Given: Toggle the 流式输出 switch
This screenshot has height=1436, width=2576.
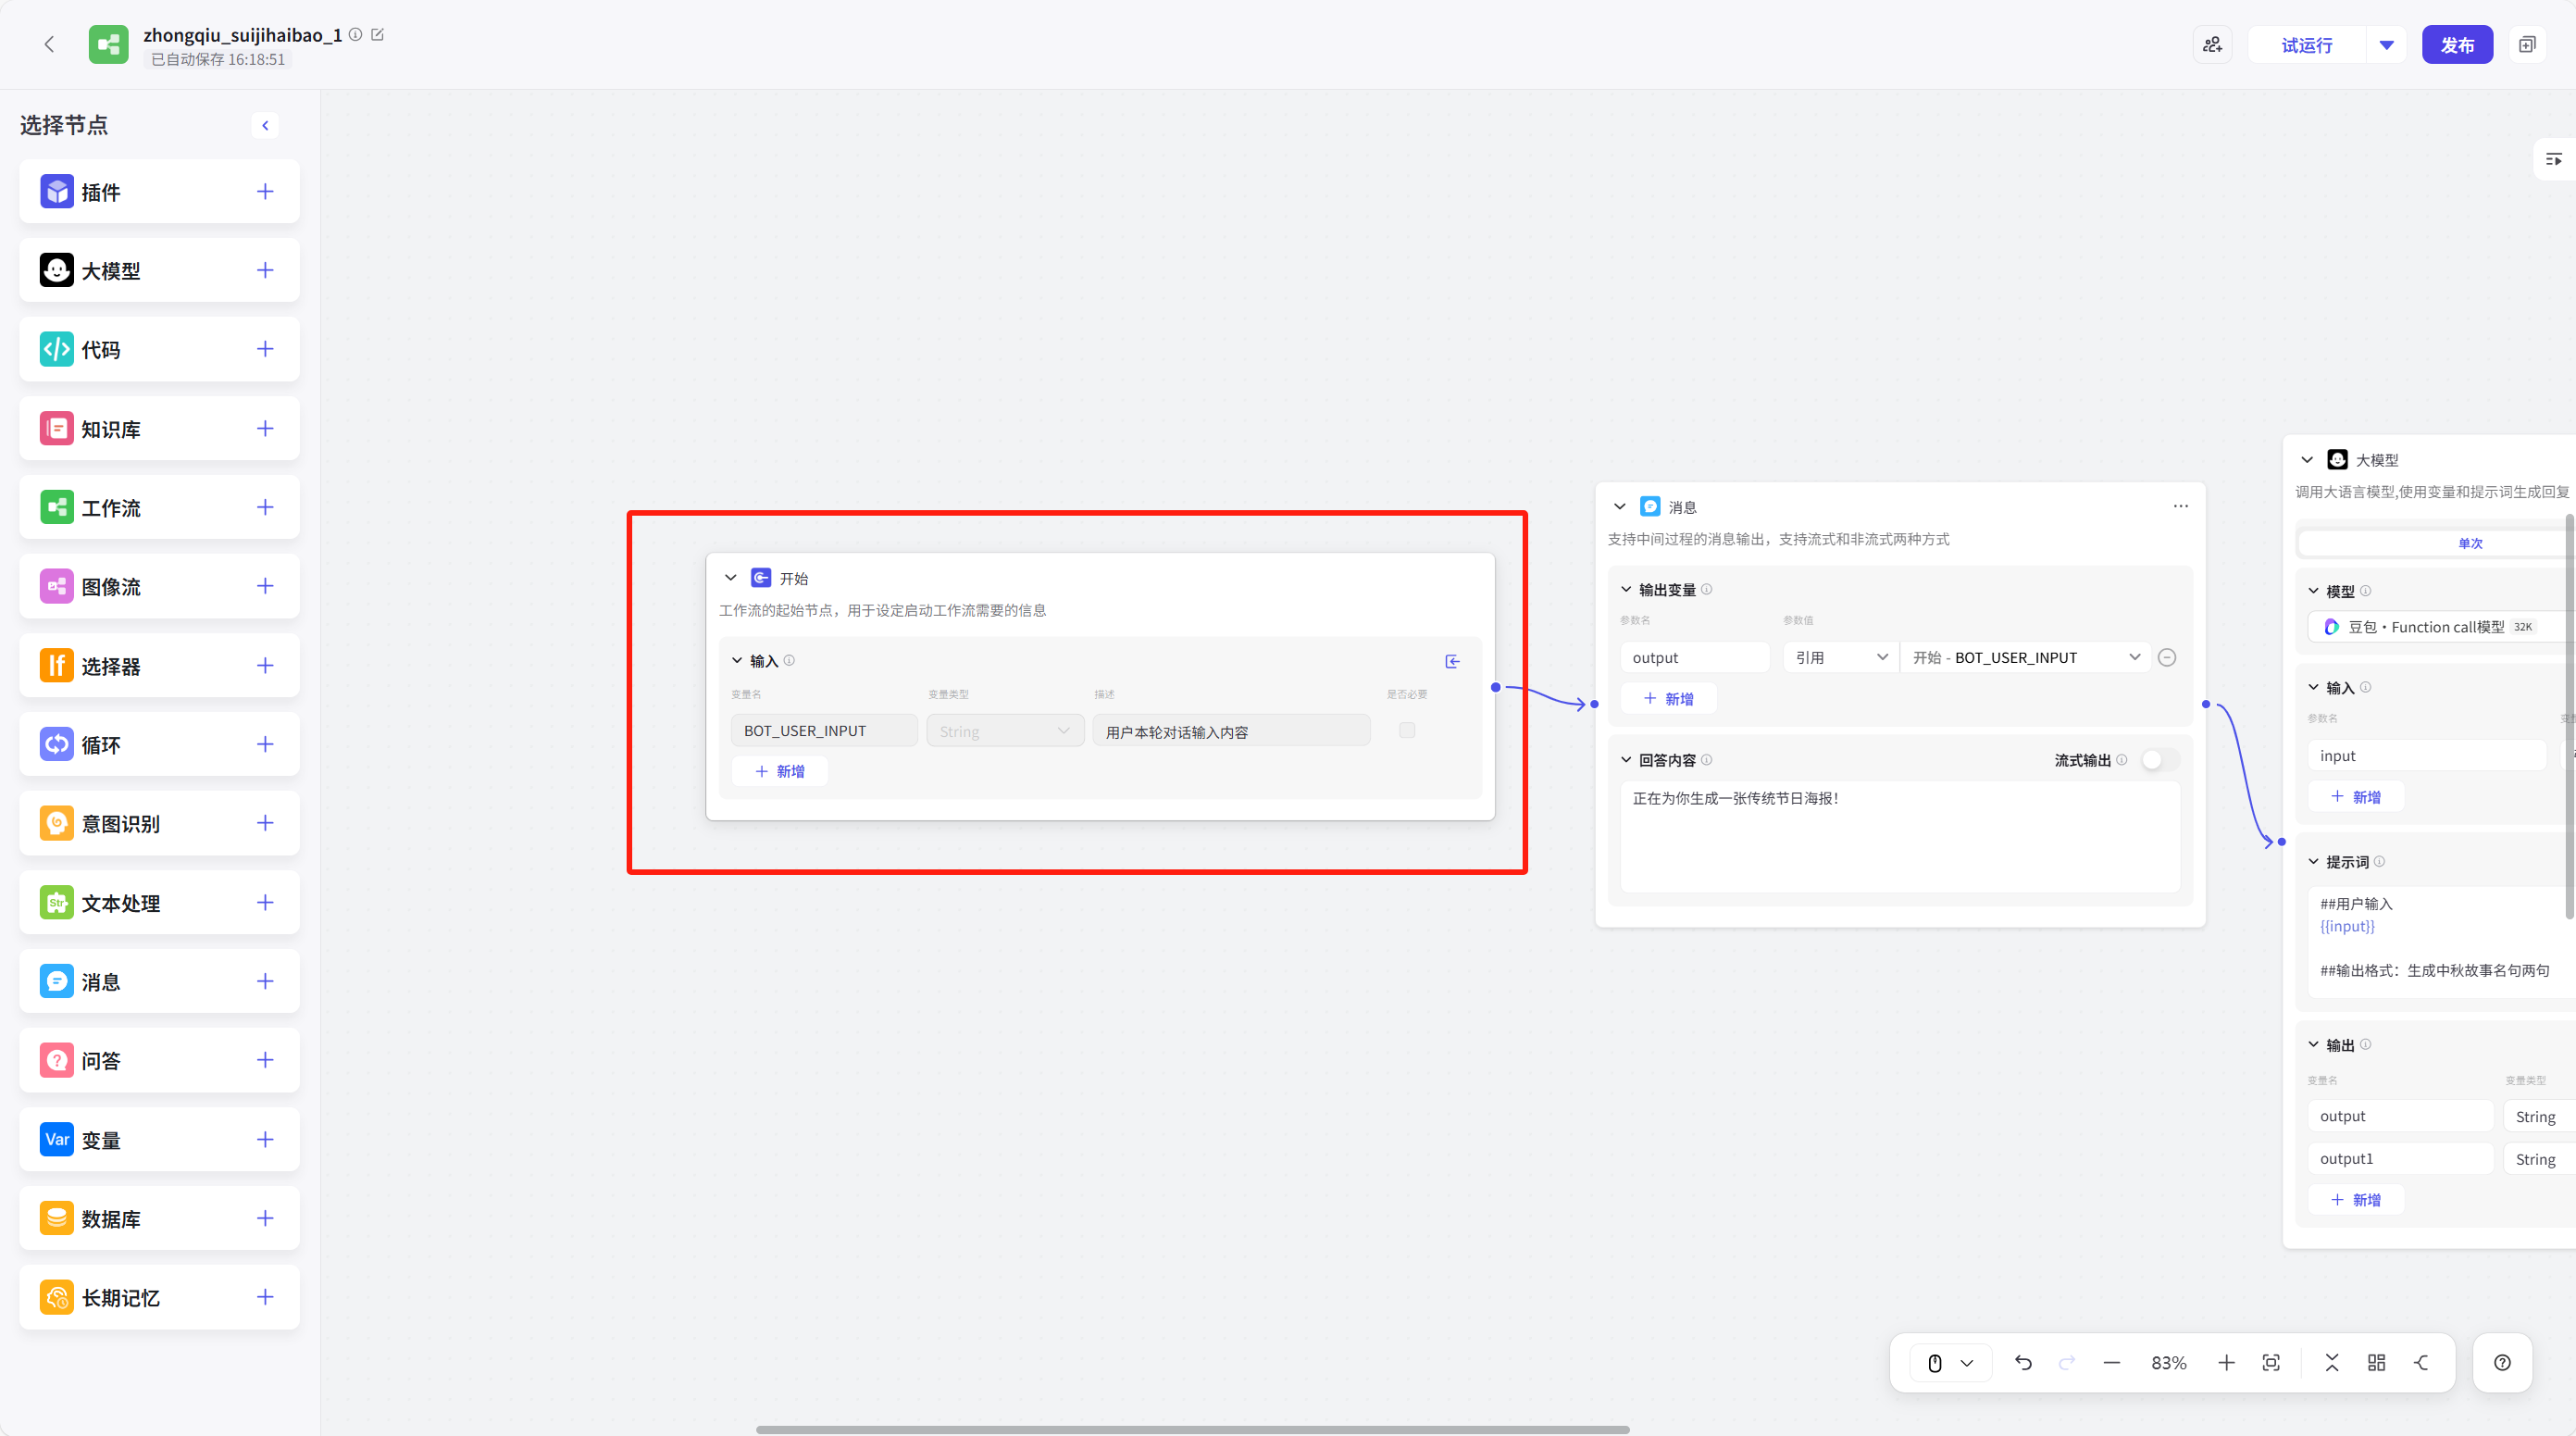Looking at the screenshot, I should [2160, 760].
